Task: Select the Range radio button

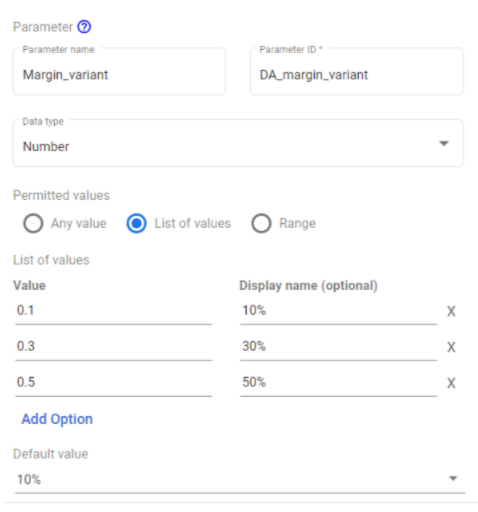Action: click(261, 223)
